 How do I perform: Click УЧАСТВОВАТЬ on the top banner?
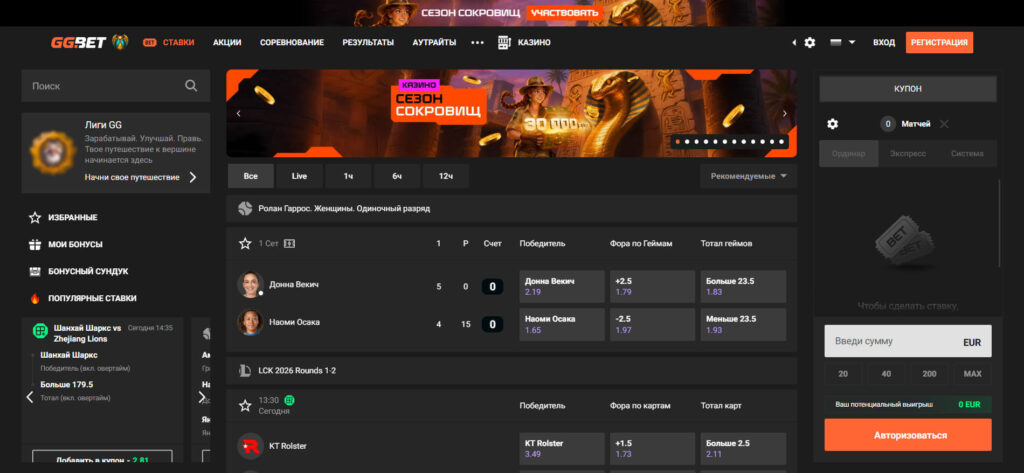[x=564, y=12]
